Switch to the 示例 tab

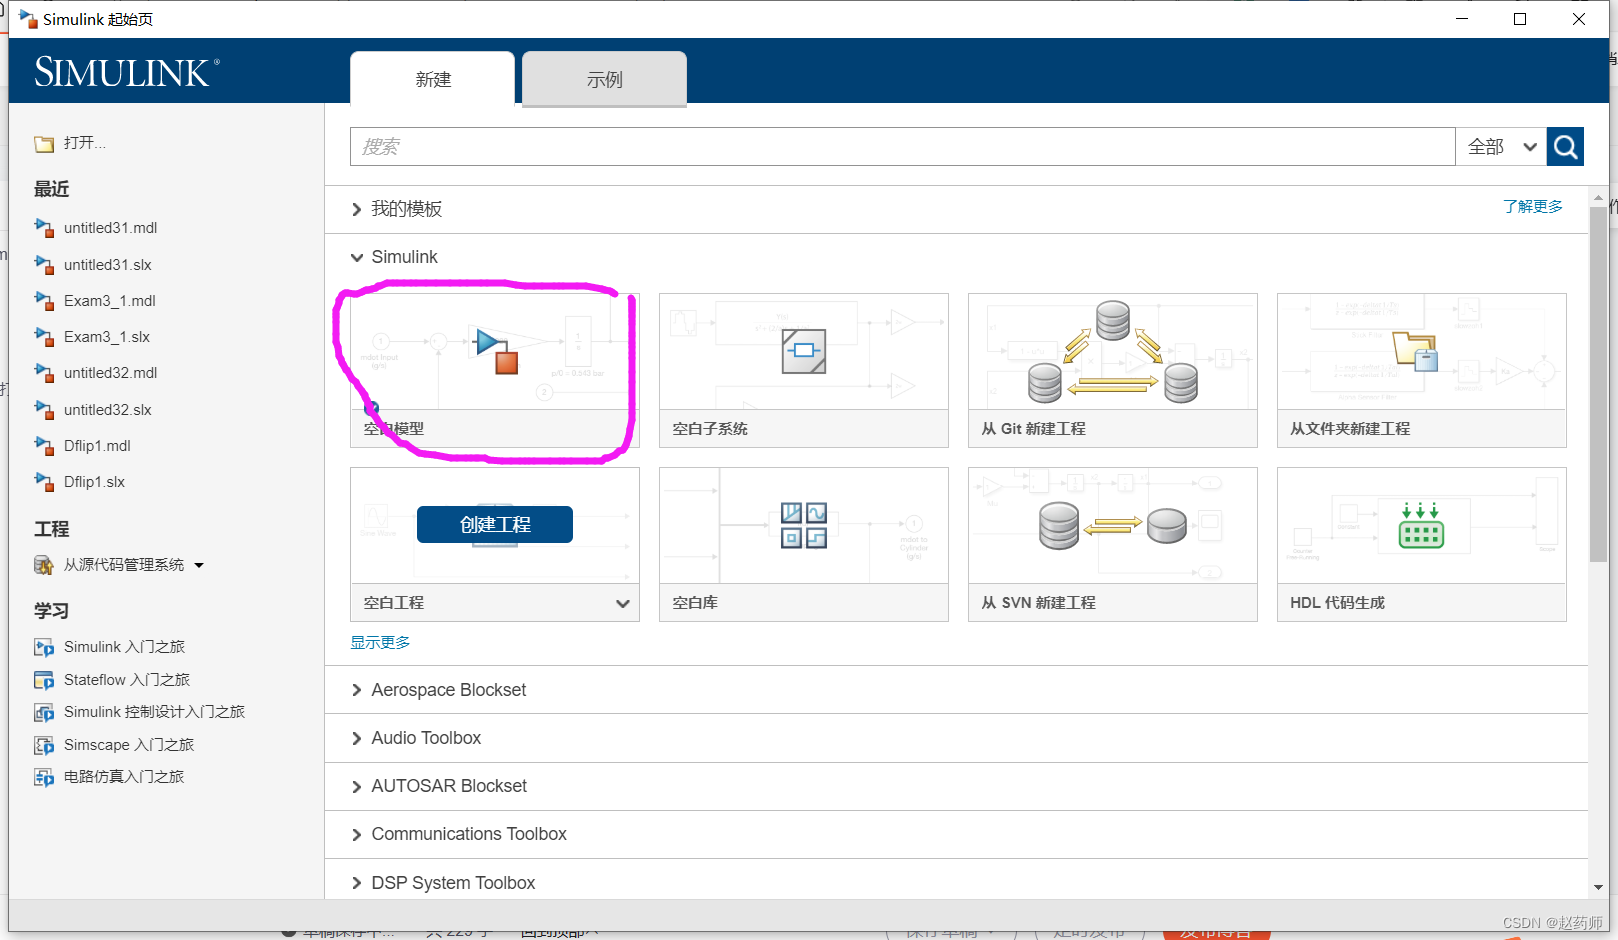[604, 79]
